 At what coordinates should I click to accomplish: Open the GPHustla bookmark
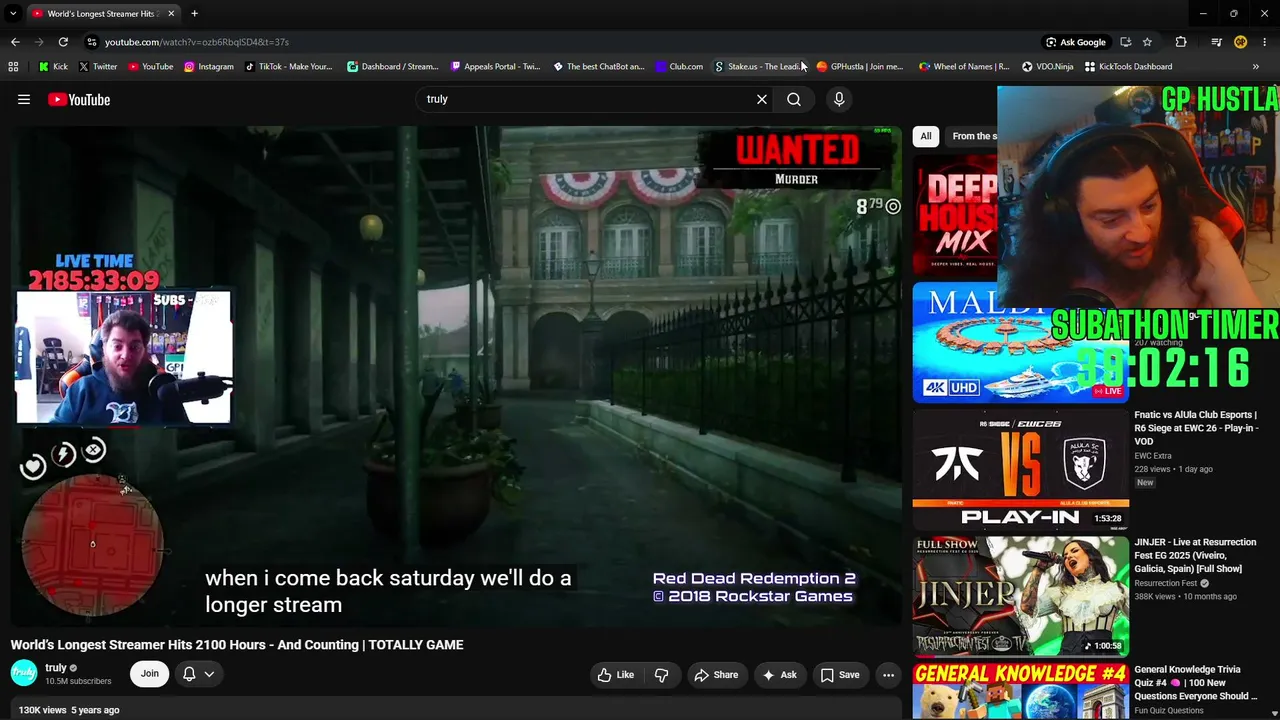[859, 67]
